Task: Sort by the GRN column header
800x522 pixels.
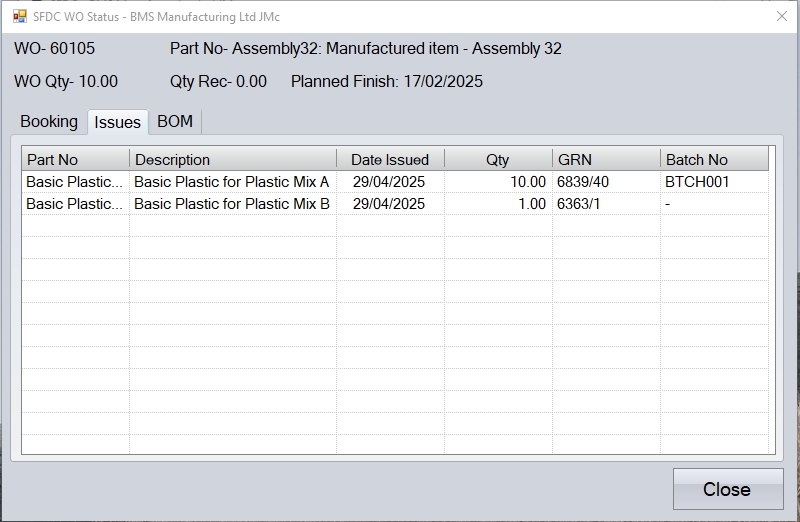Action: coord(605,160)
